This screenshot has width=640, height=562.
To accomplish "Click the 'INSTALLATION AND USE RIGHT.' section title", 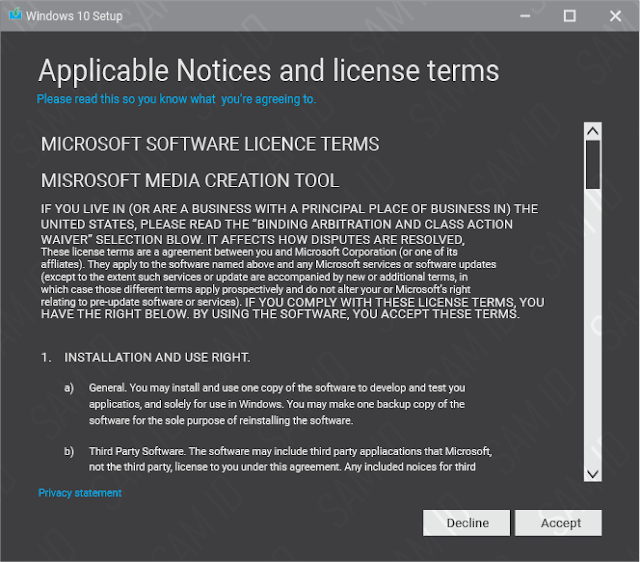I will (x=157, y=358).
